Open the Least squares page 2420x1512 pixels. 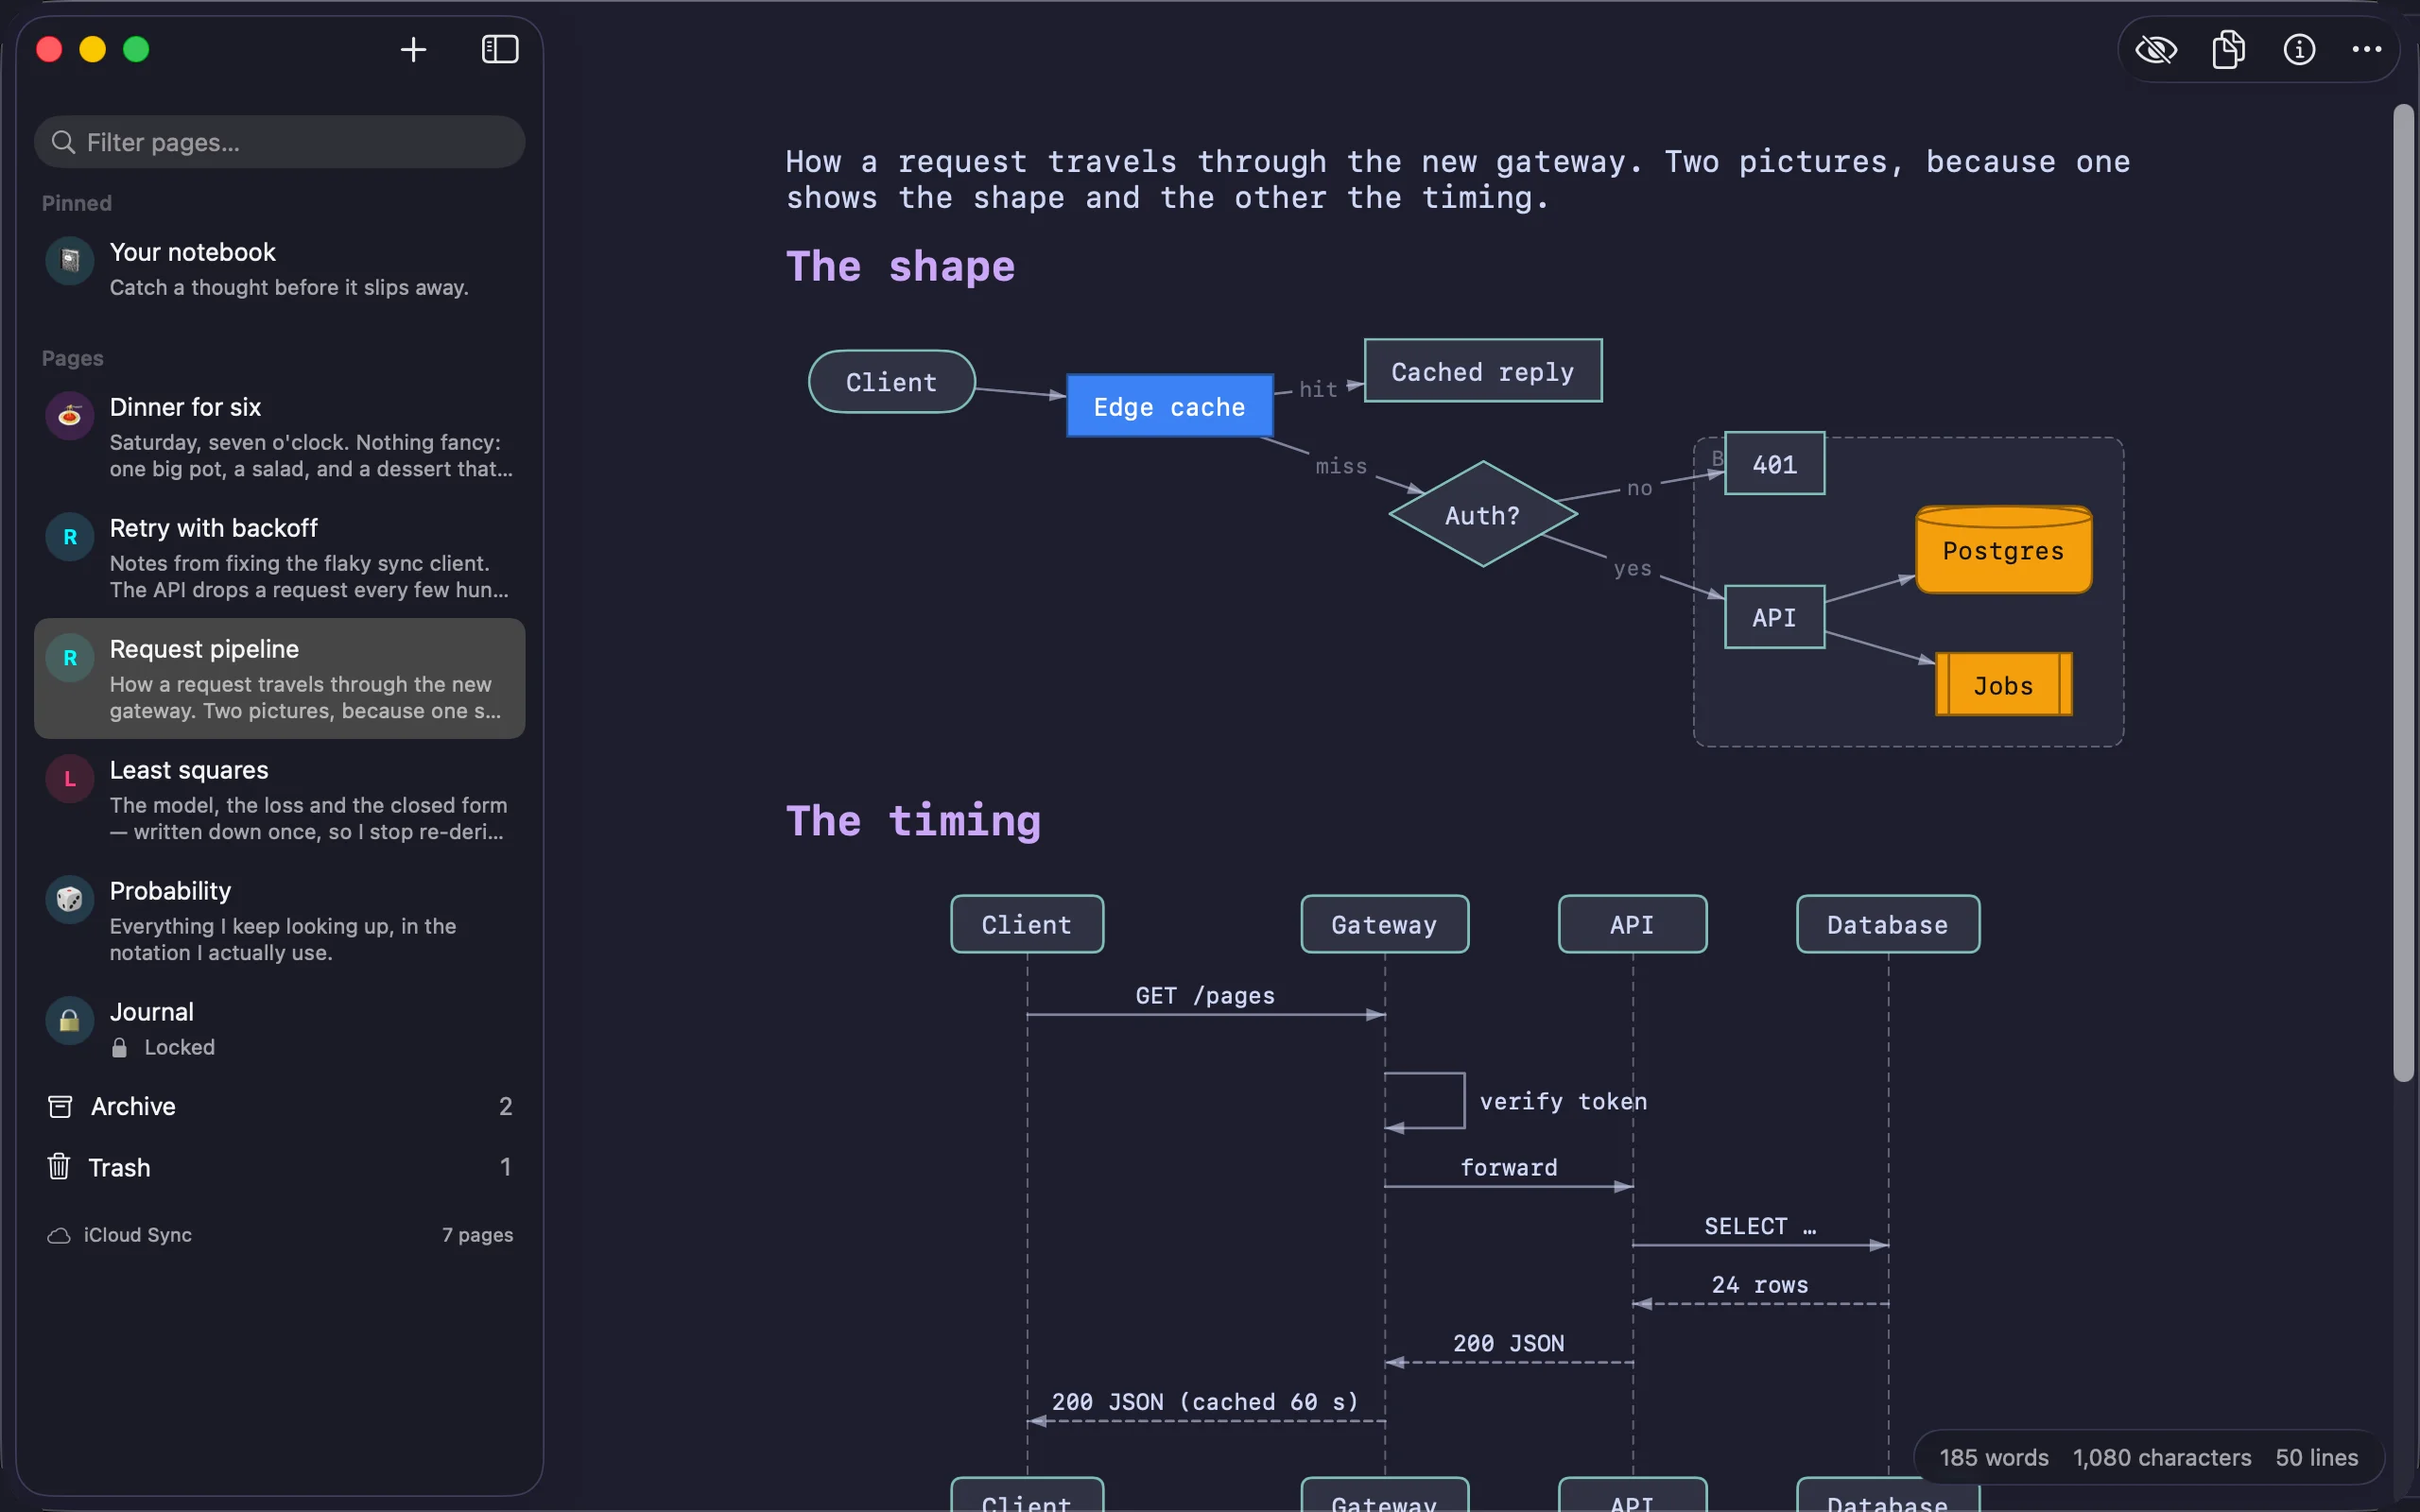(280, 800)
